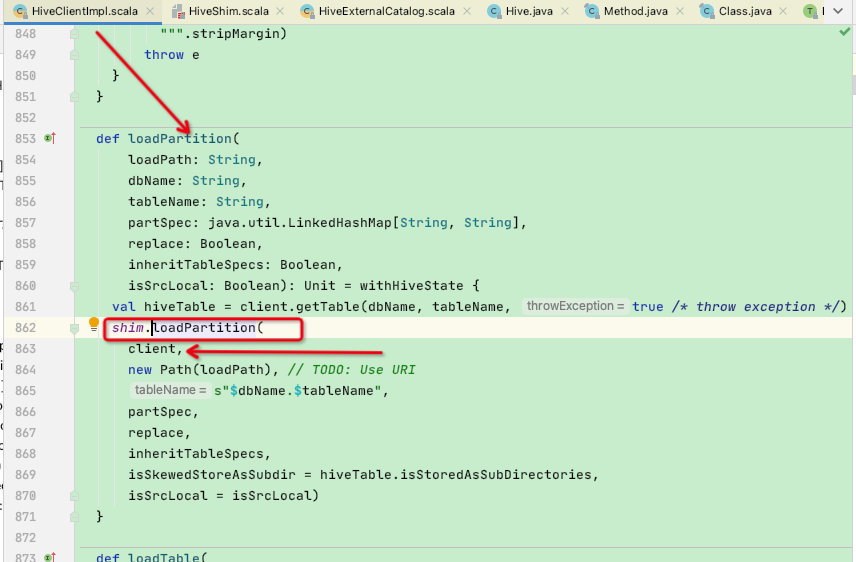This screenshot has width=856, height=562.
Task: Click 'withHiveState' on line 860
Action: tap(412, 286)
